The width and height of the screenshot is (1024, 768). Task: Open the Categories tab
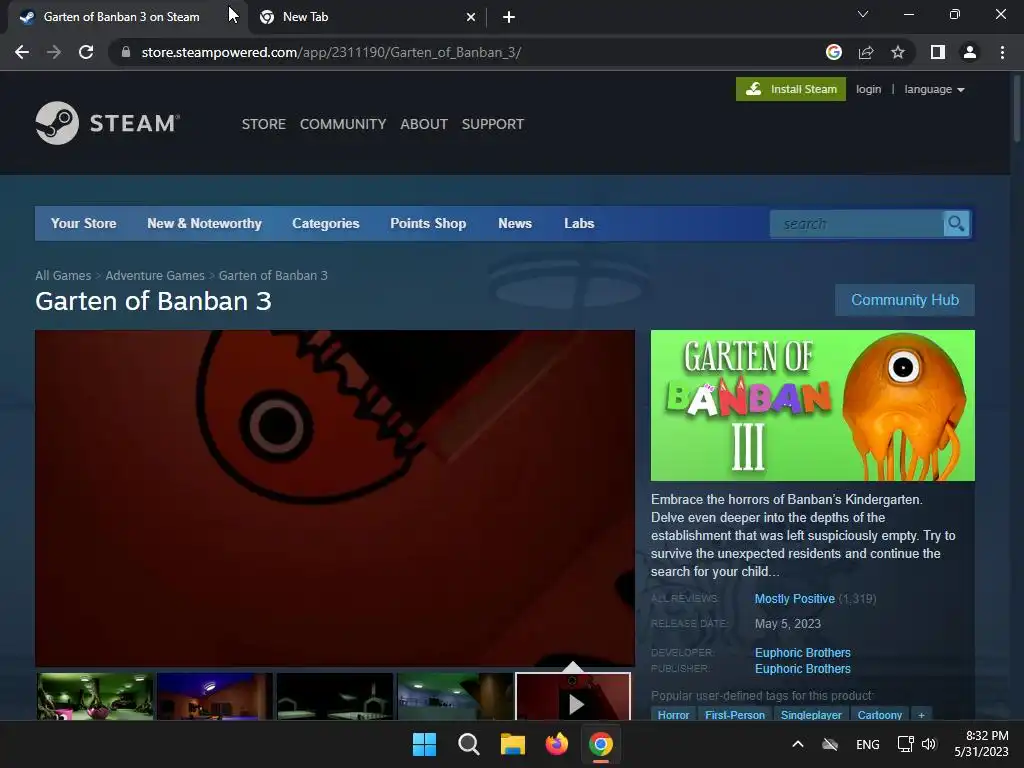(326, 223)
